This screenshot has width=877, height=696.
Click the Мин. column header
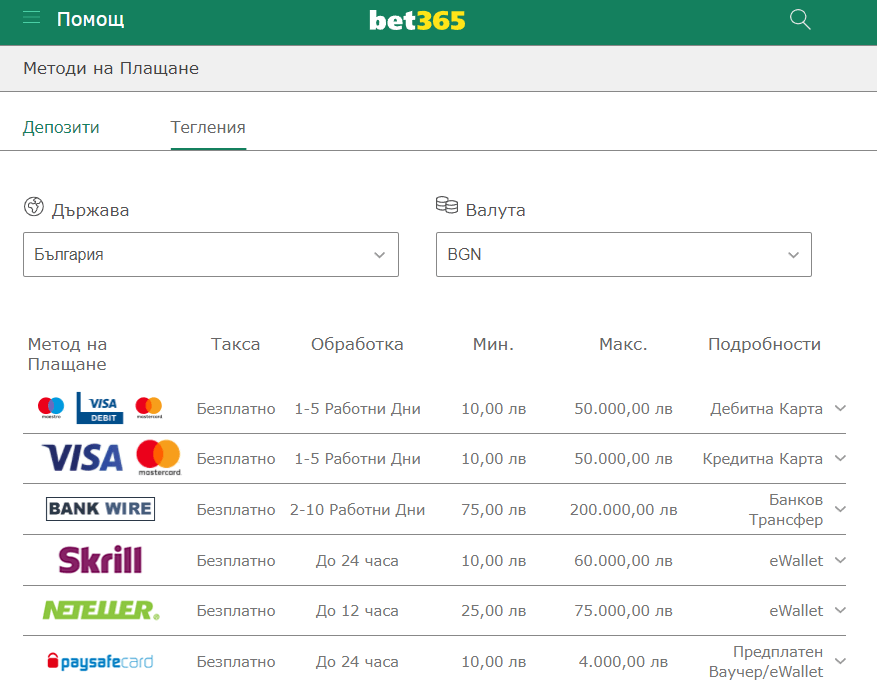point(493,344)
